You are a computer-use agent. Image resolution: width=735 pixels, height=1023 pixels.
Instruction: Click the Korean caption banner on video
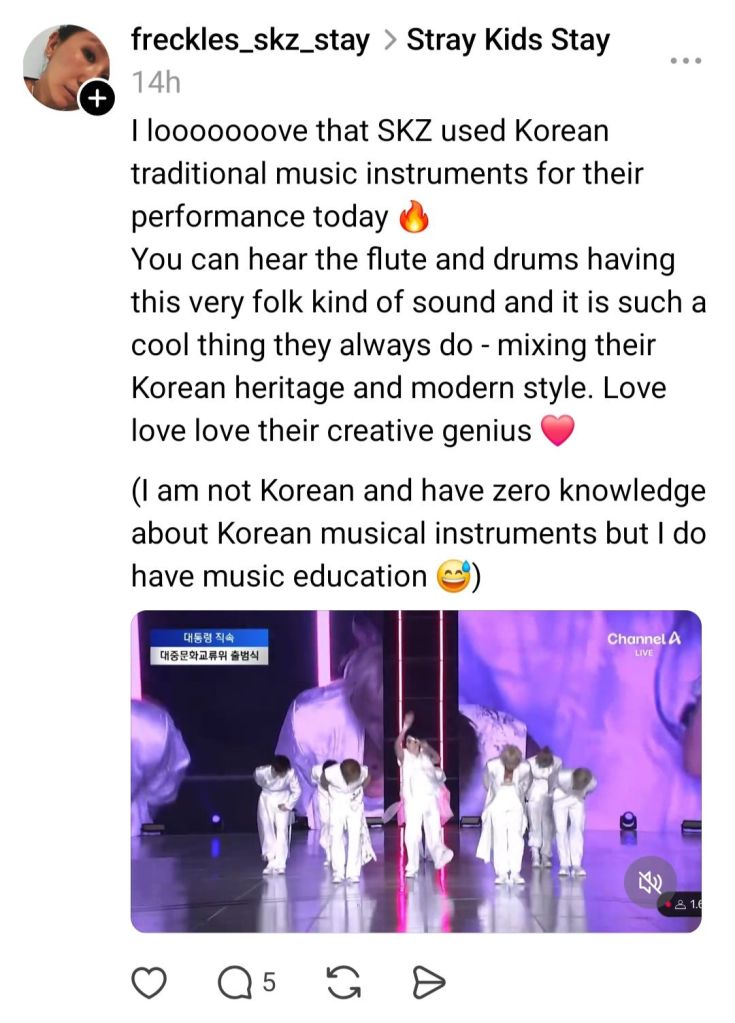point(209,647)
